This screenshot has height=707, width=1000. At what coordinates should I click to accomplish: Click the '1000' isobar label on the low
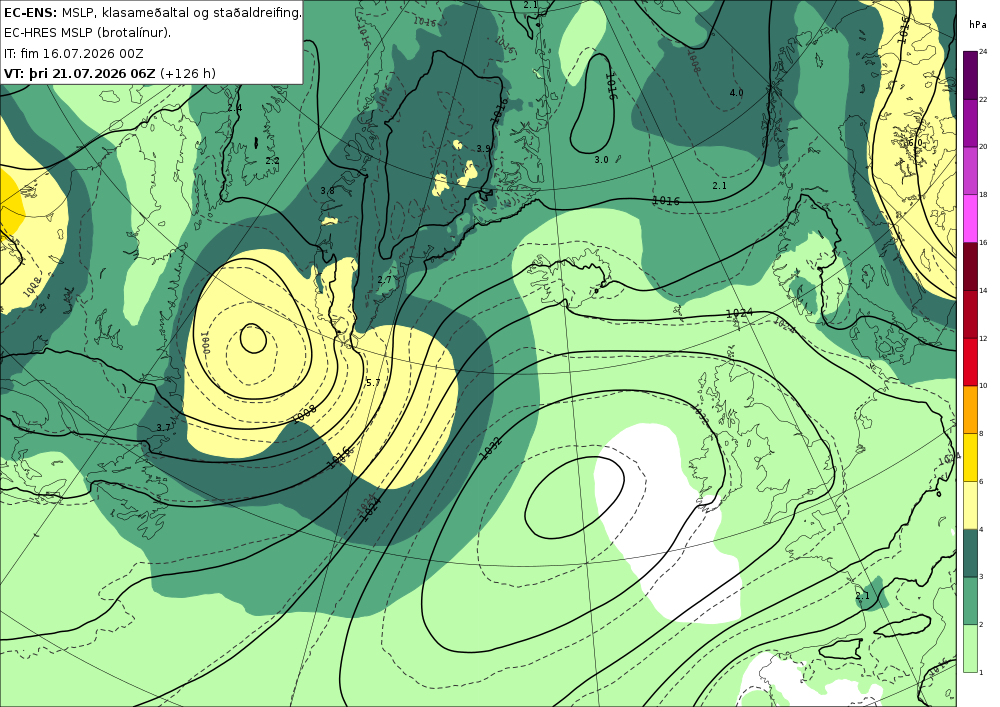click(x=205, y=344)
